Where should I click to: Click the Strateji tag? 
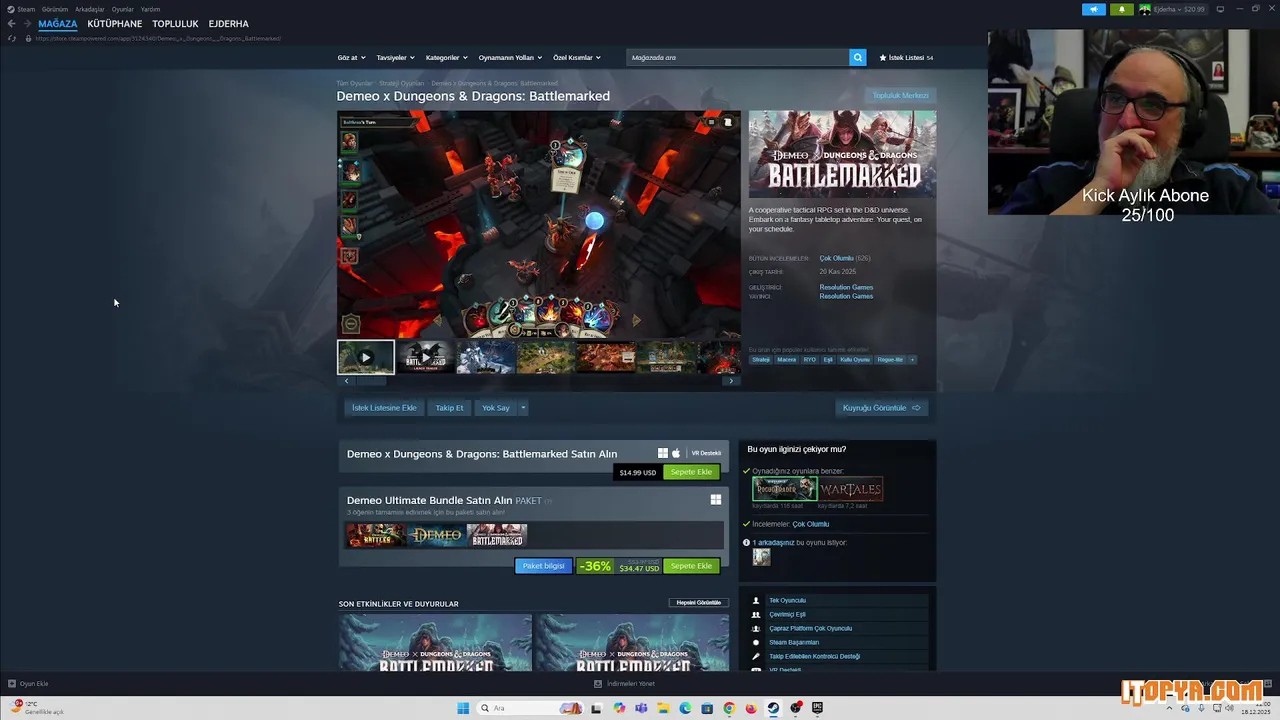[761, 360]
